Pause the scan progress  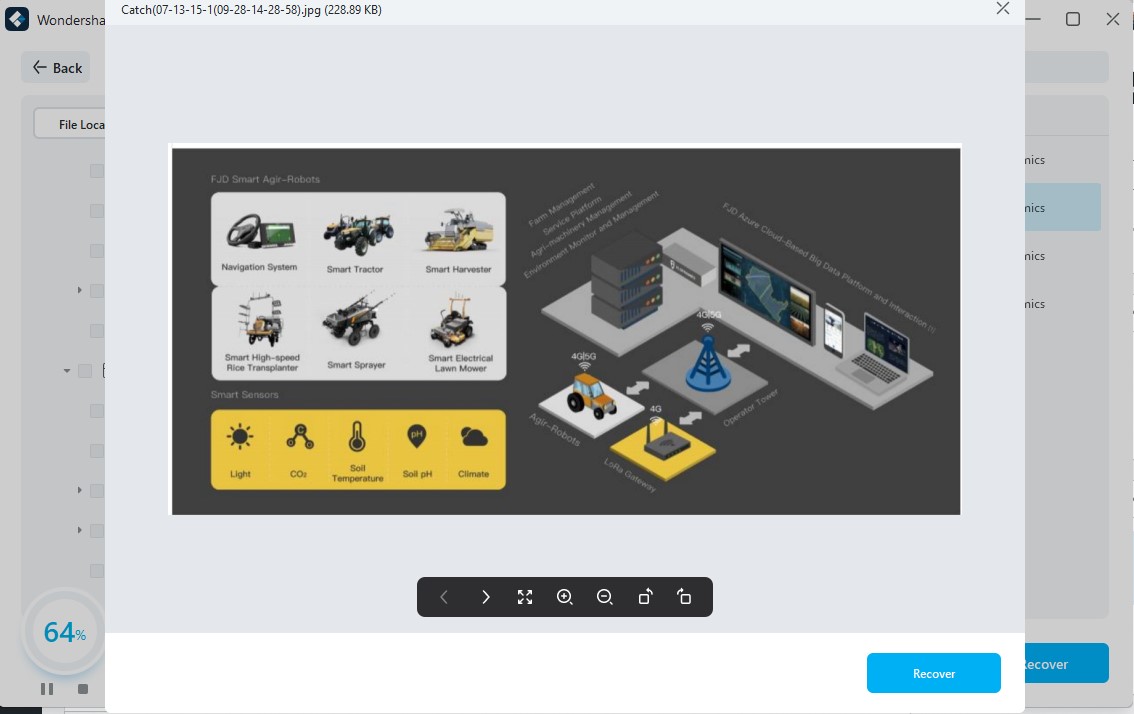[47, 689]
